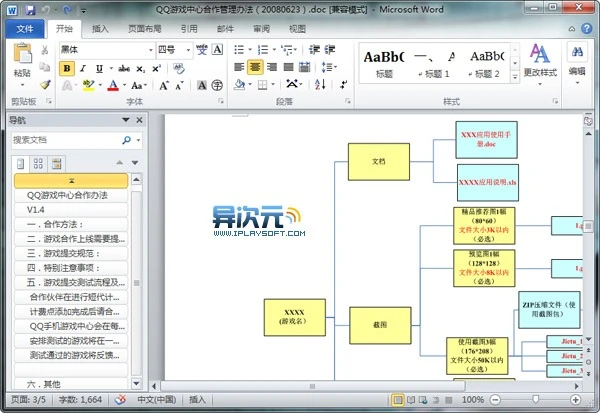The height and width of the screenshot is (413, 600).
Task: Click the Save icon in Quick Access
Action: 30,10
